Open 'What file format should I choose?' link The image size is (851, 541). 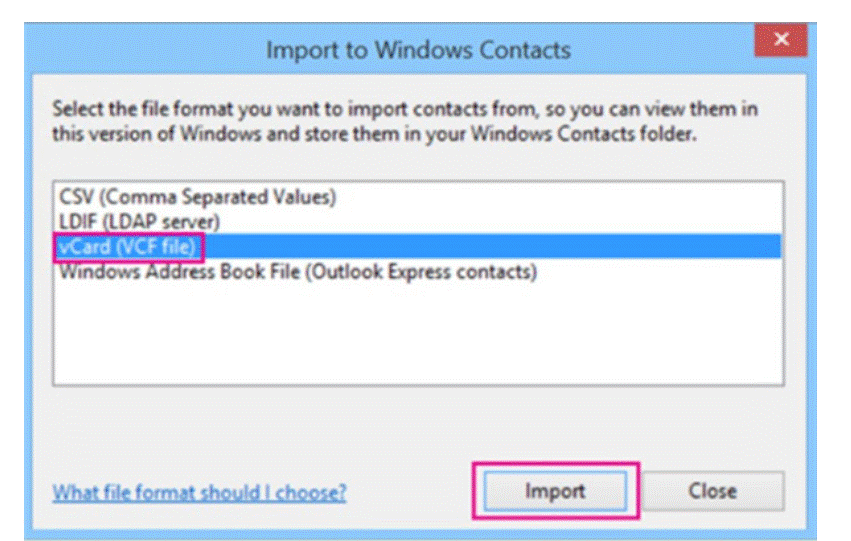pyautogui.click(x=199, y=493)
